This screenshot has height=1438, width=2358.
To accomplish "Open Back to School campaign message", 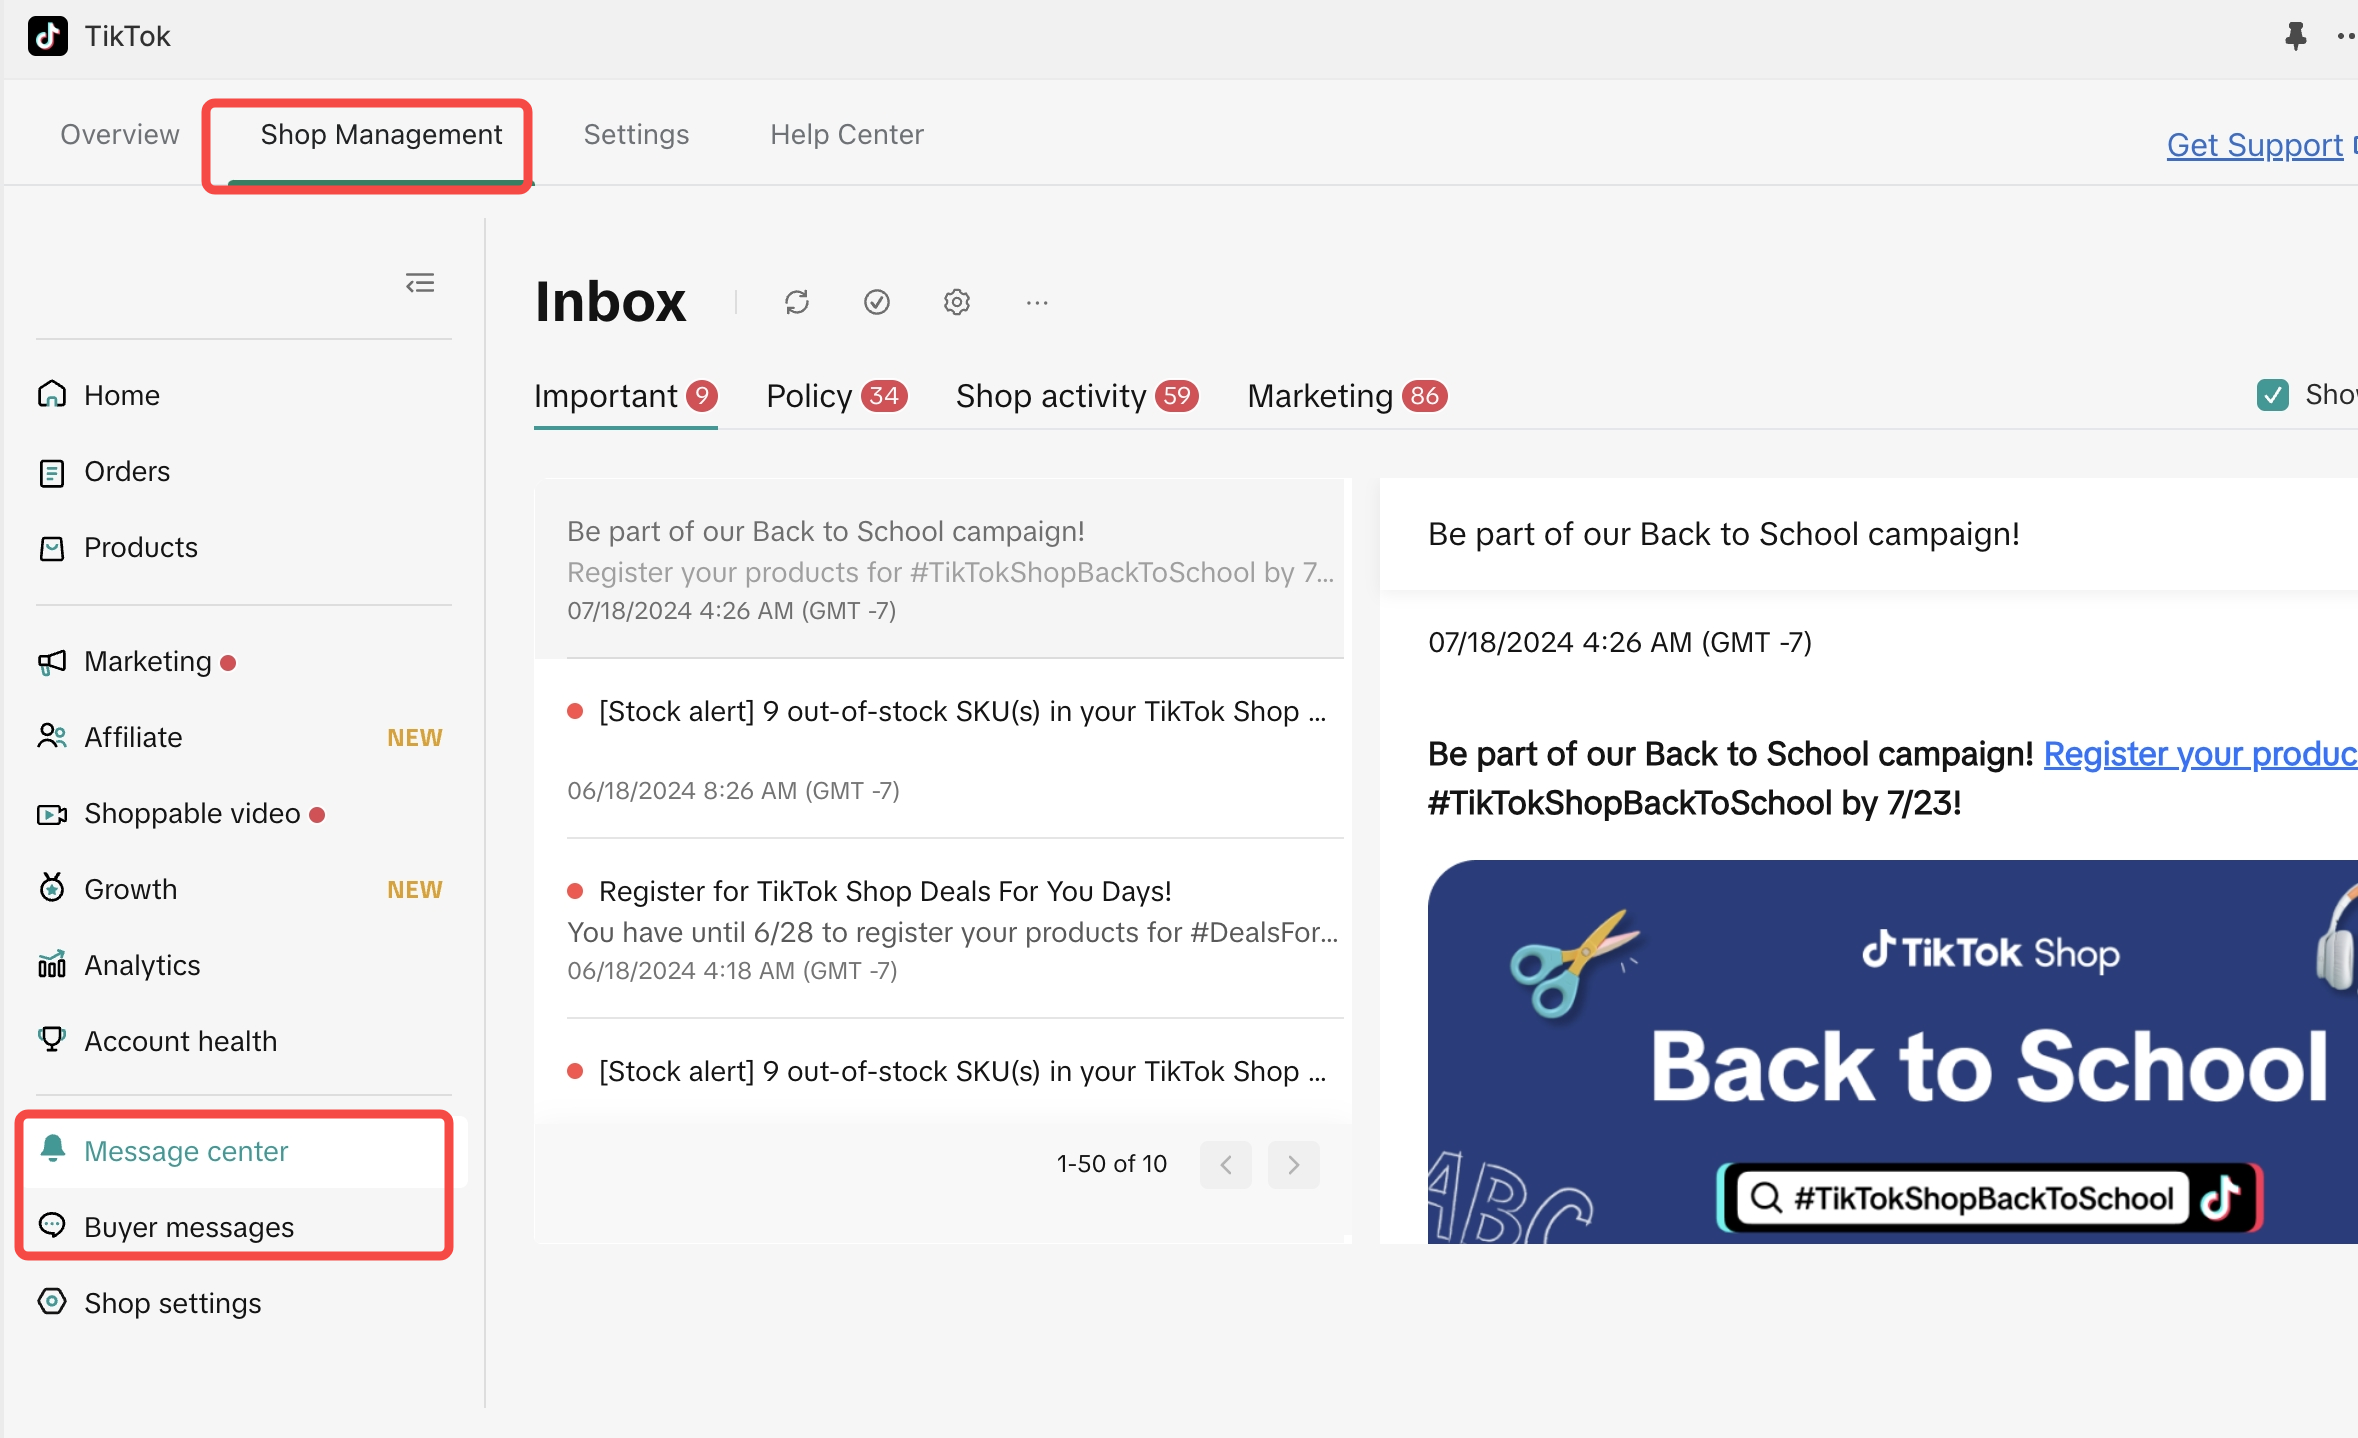I will (x=939, y=568).
